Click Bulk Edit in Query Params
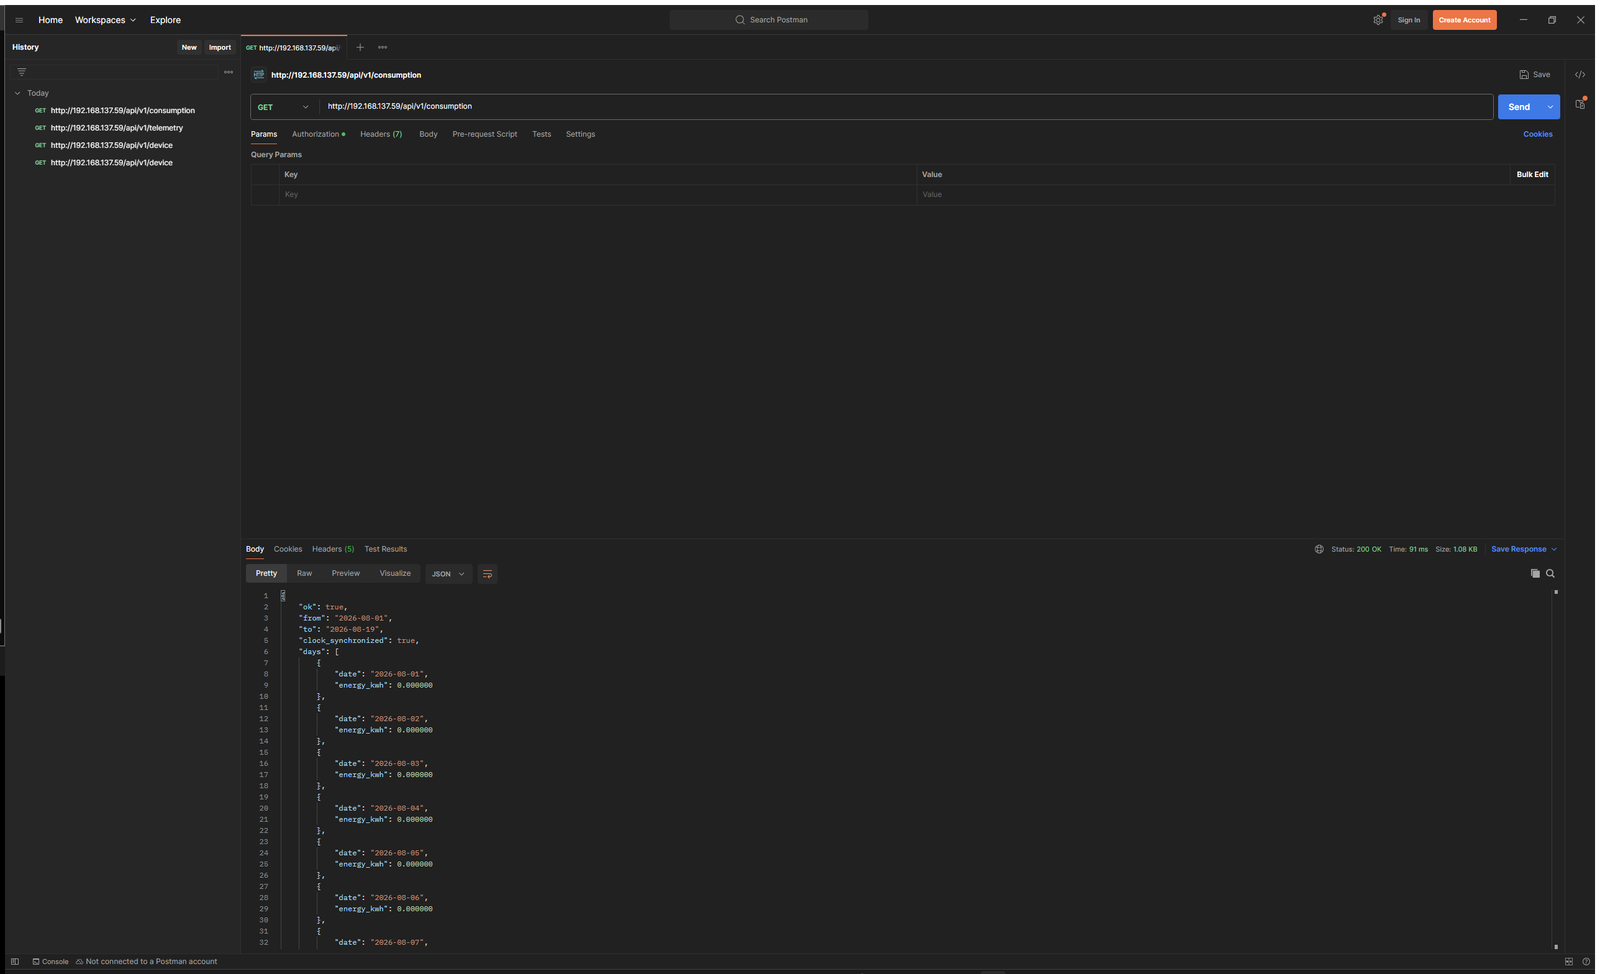Image resolution: width=1600 pixels, height=974 pixels. pyautogui.click(x=1532, y=175)
